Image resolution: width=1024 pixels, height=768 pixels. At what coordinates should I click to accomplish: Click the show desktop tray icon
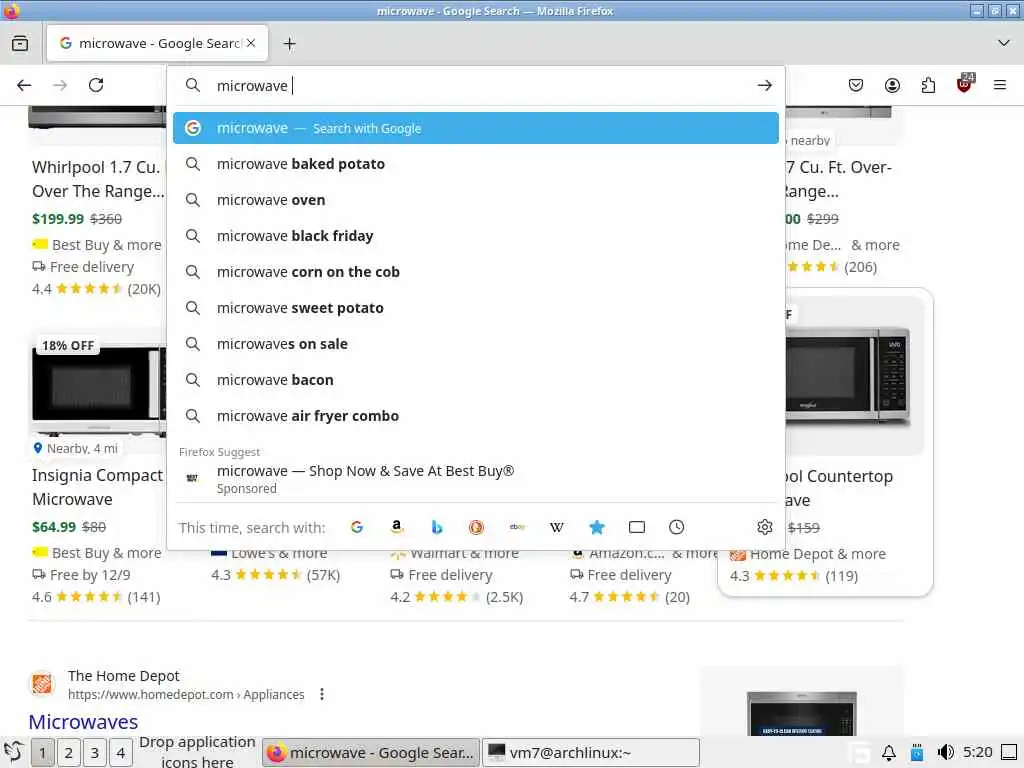[x=1009, y=752]
